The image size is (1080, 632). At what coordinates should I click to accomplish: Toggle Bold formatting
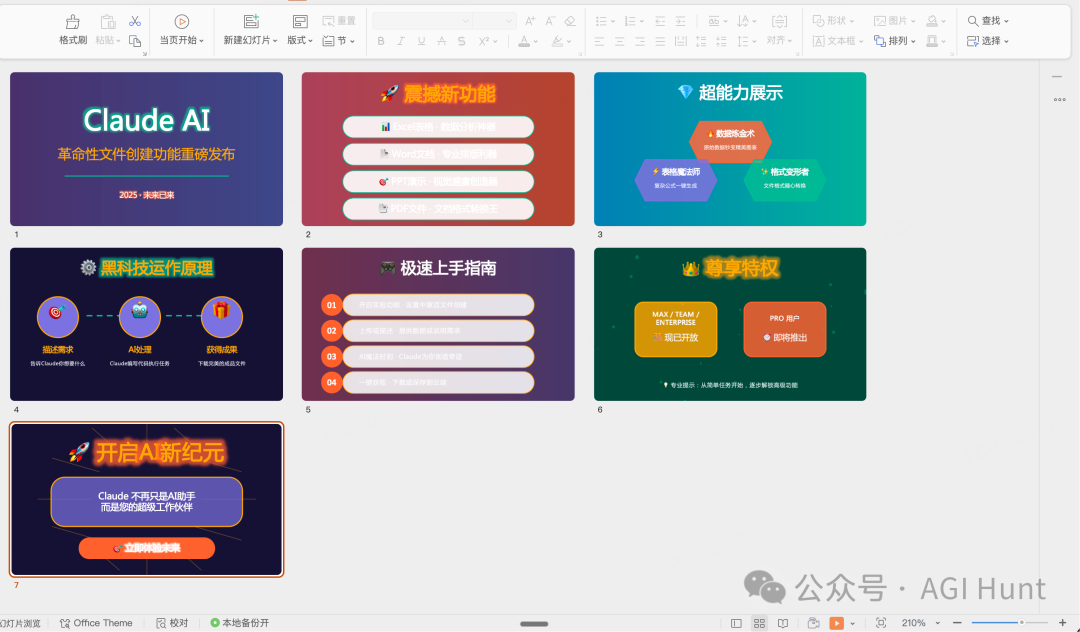point(381,41)
